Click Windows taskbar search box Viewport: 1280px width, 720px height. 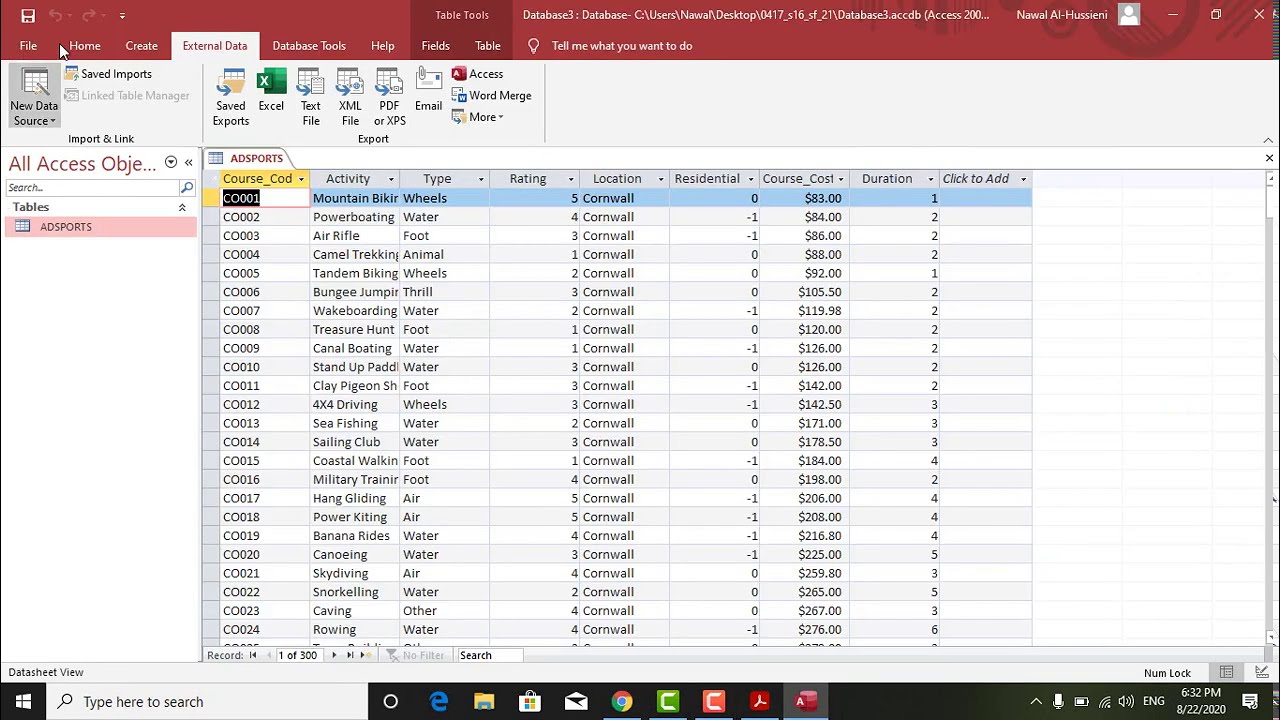pos(207,702)
